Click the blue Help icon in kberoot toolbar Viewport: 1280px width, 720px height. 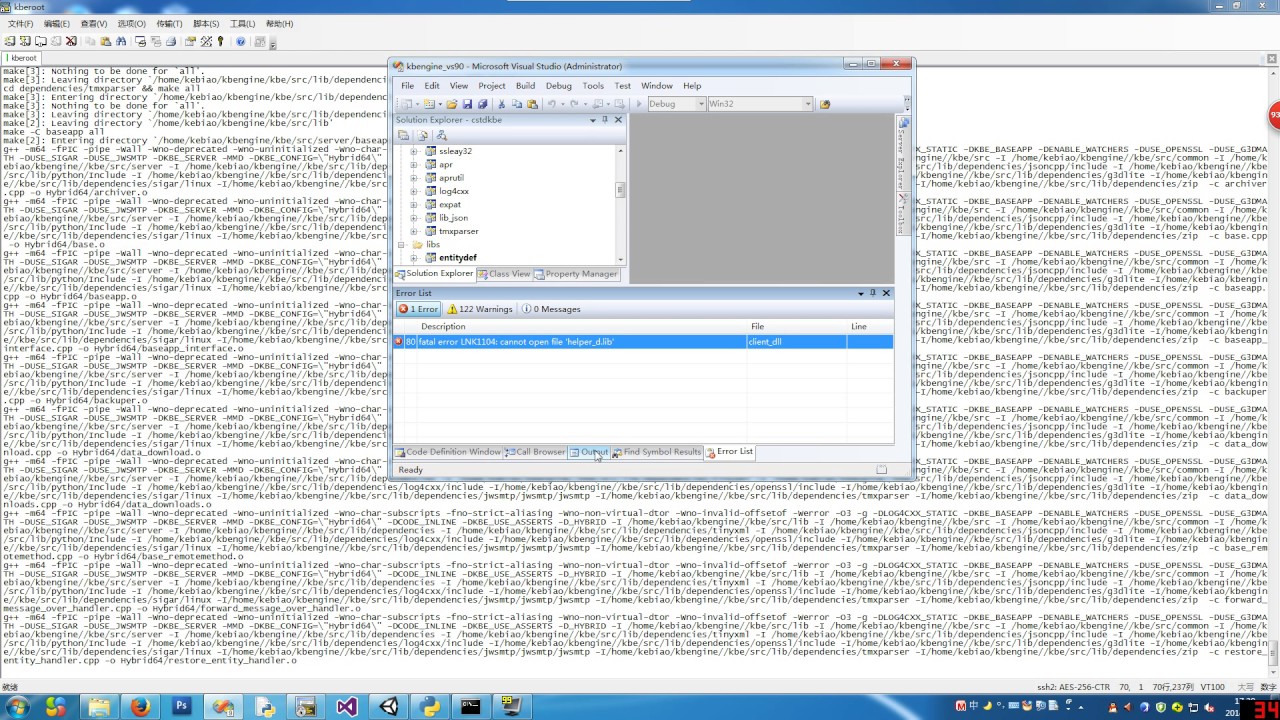tap(240, 41)
